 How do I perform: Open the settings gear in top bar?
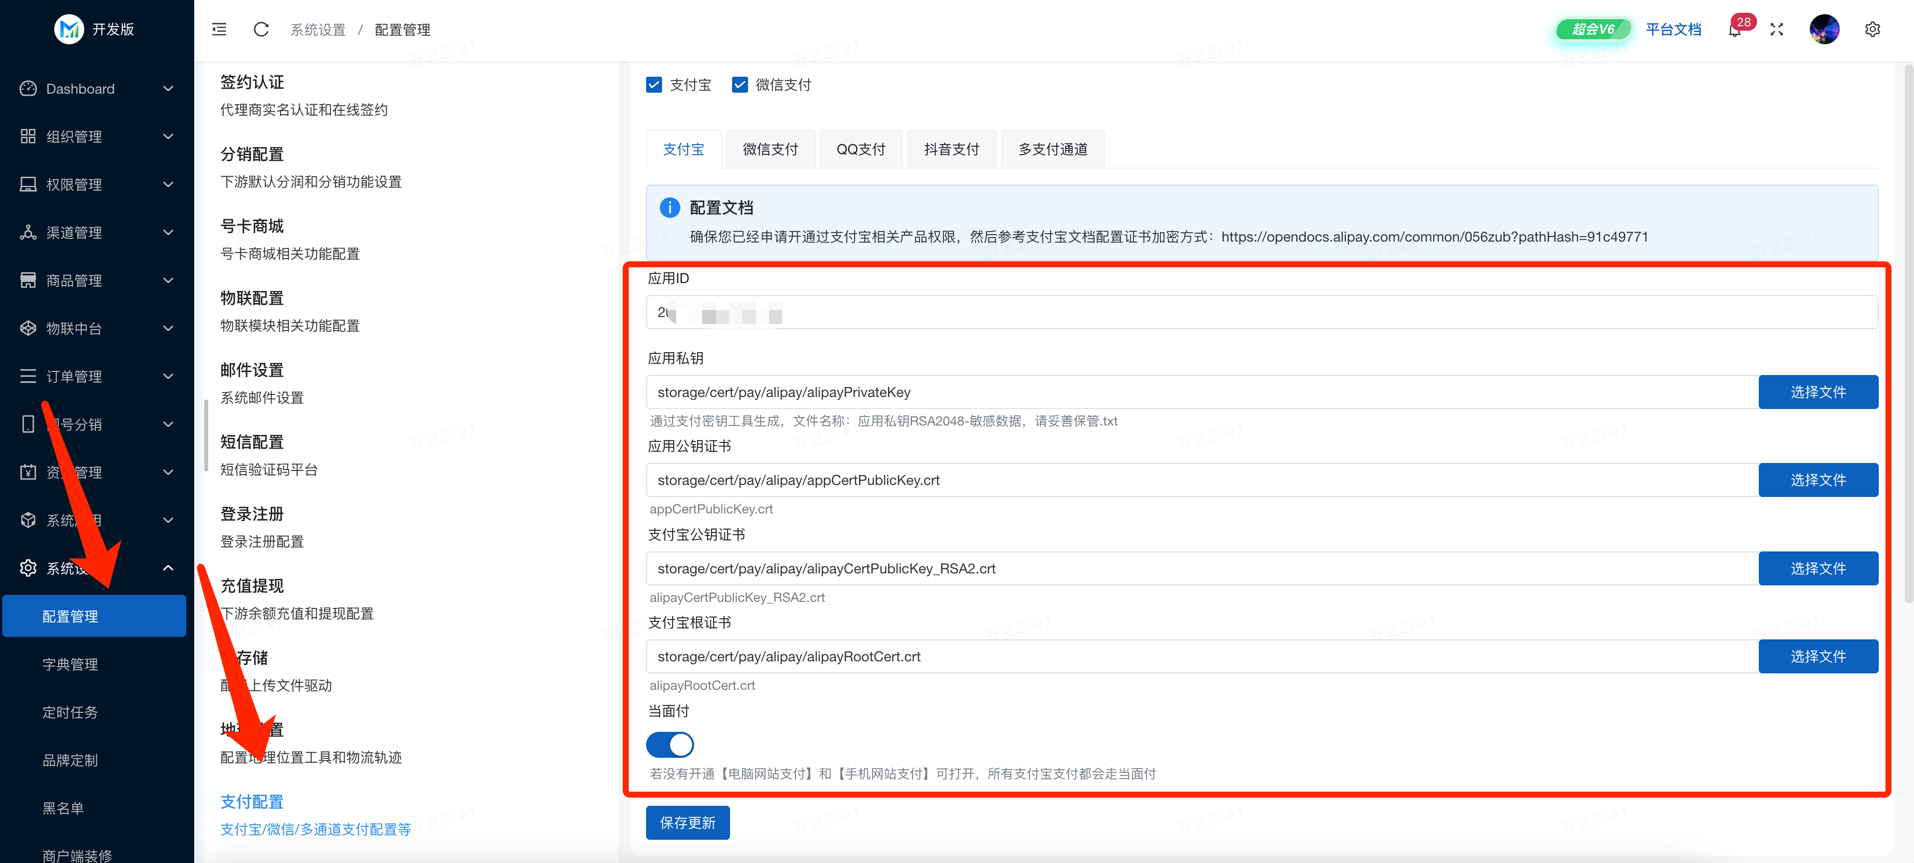(x=1872, y=30)
